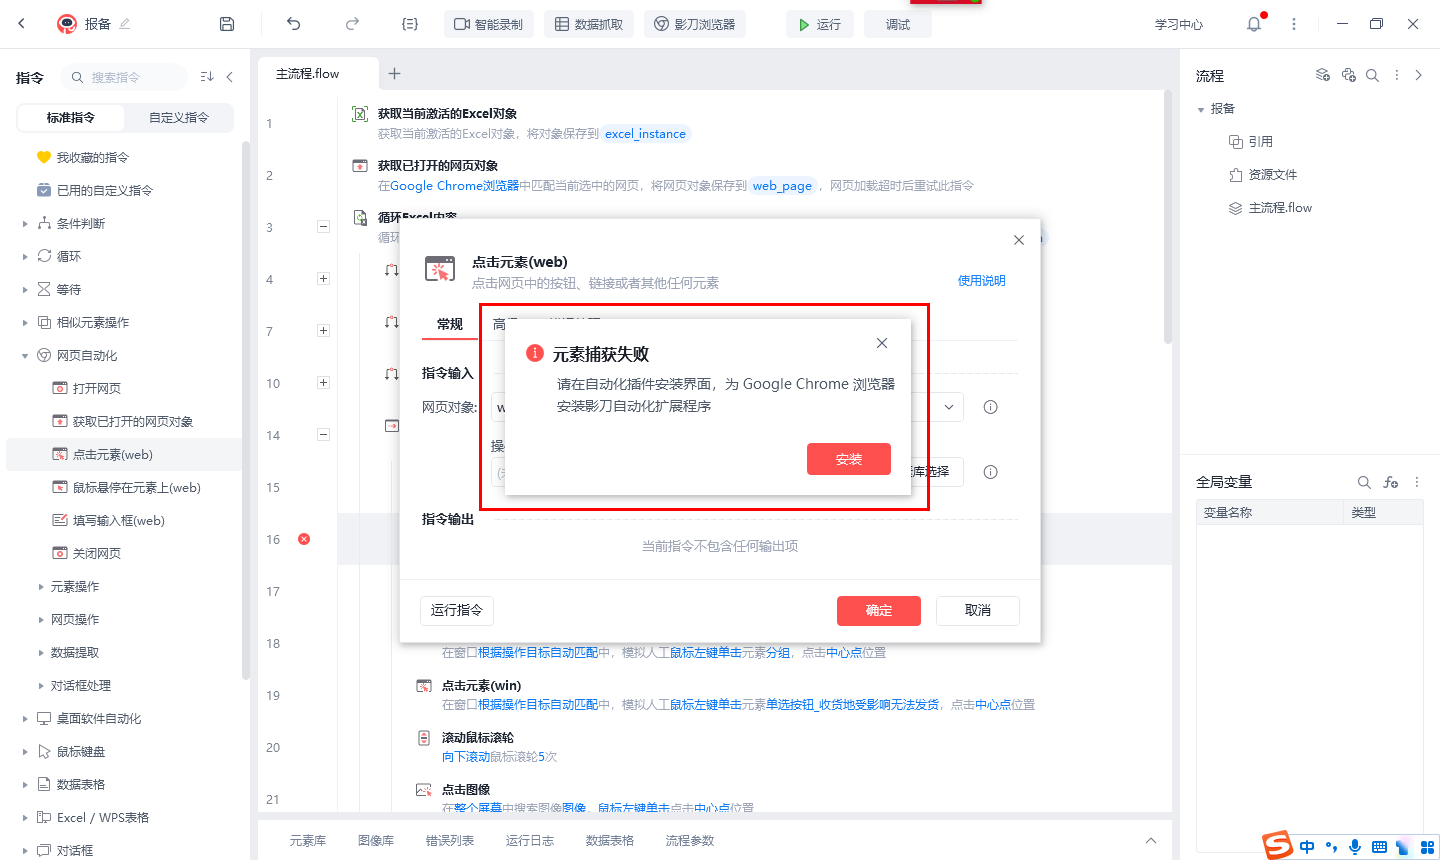Open the 错误列表 bottom tab
The image size is (1440, 860).
click(x=450, y=840)
